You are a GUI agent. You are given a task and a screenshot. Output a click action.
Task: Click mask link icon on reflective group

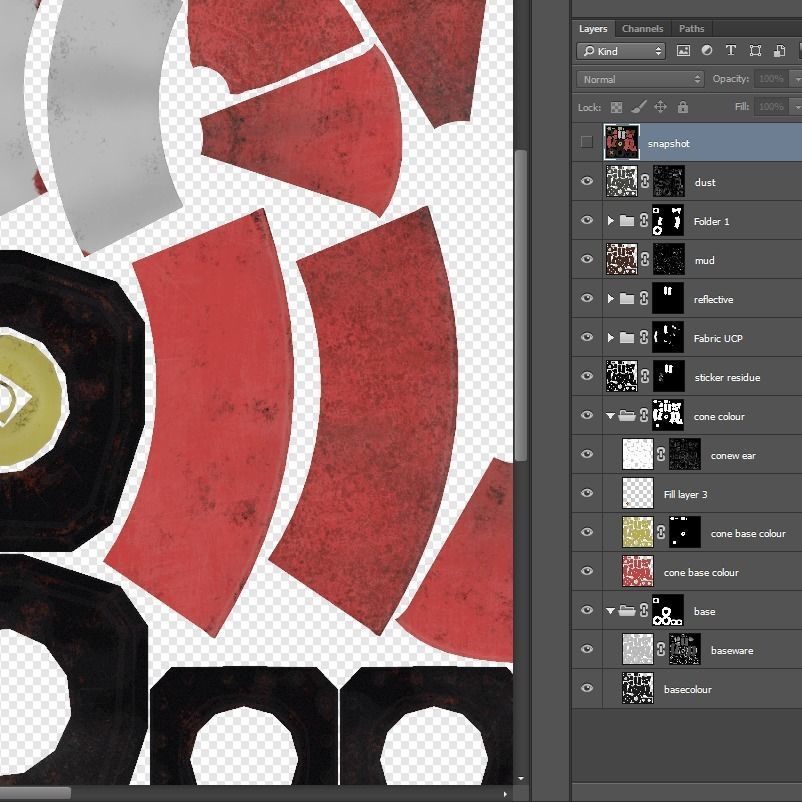(644, 298)
